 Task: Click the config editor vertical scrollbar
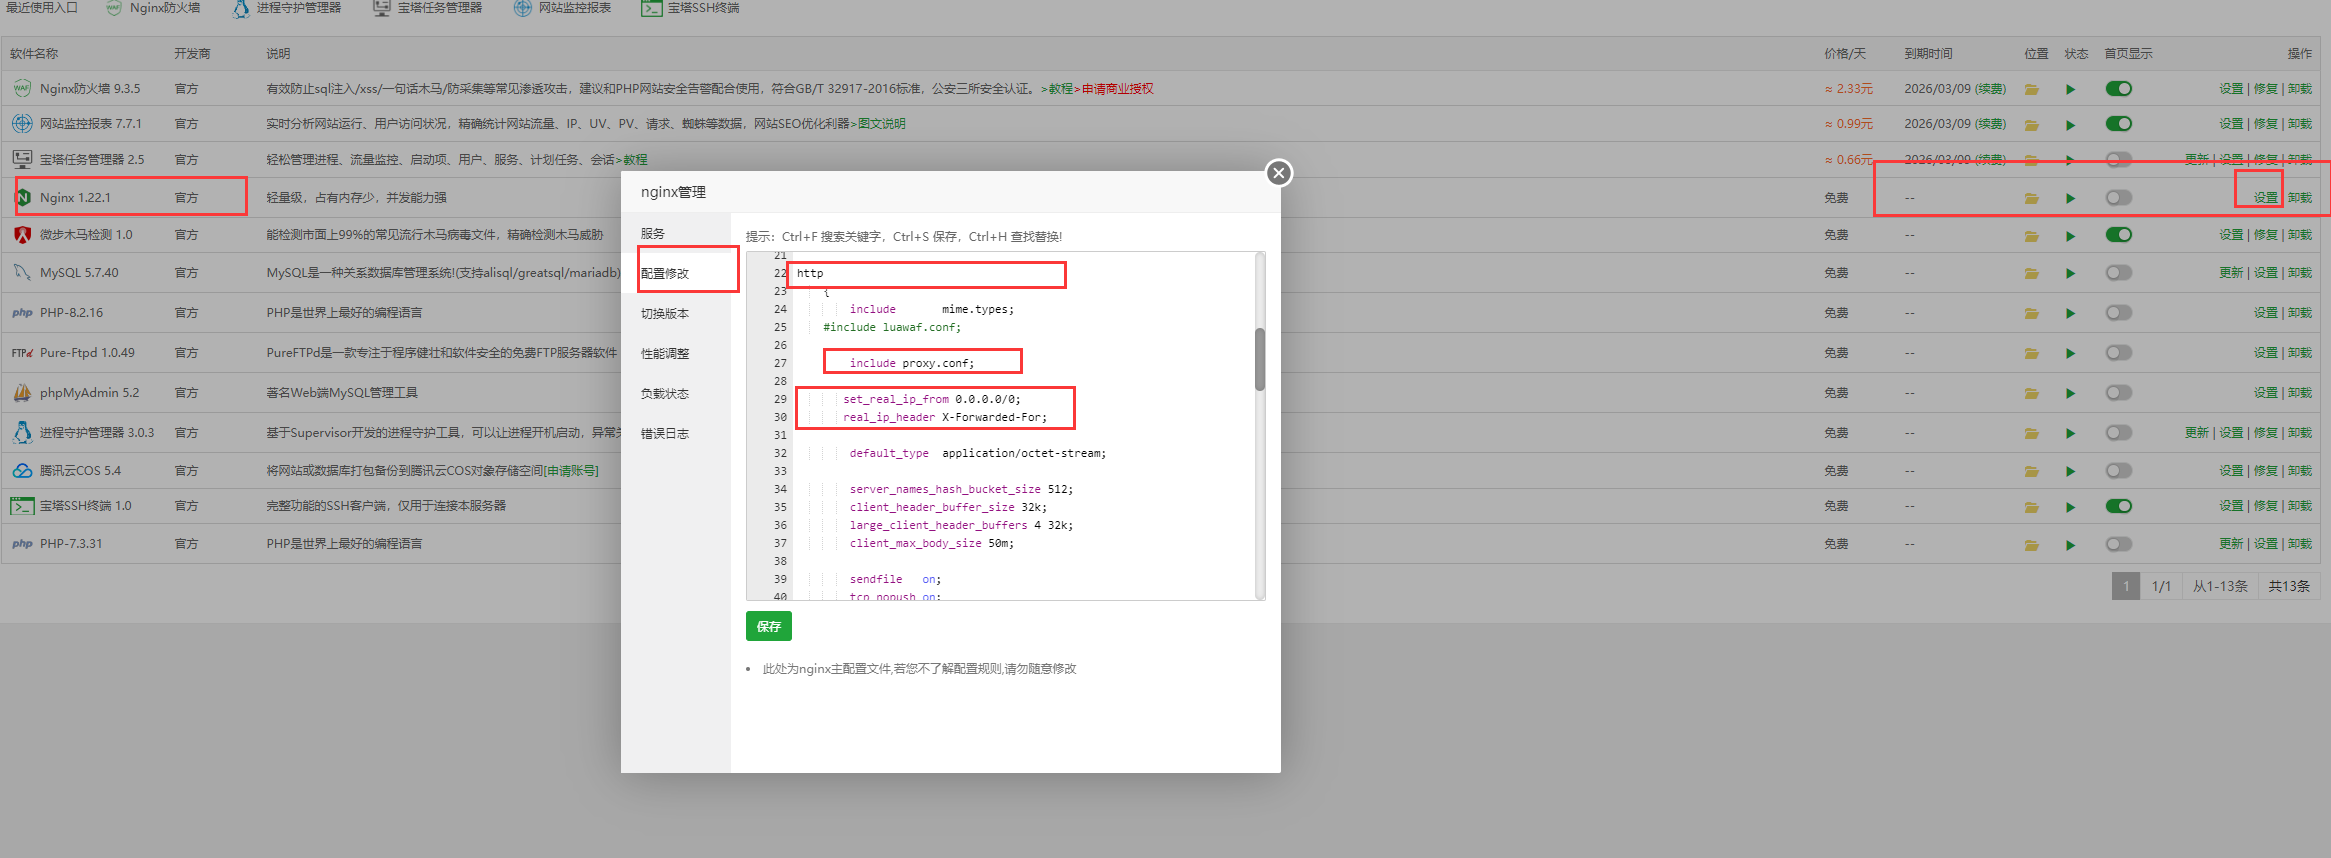[x=1260, y=360]
